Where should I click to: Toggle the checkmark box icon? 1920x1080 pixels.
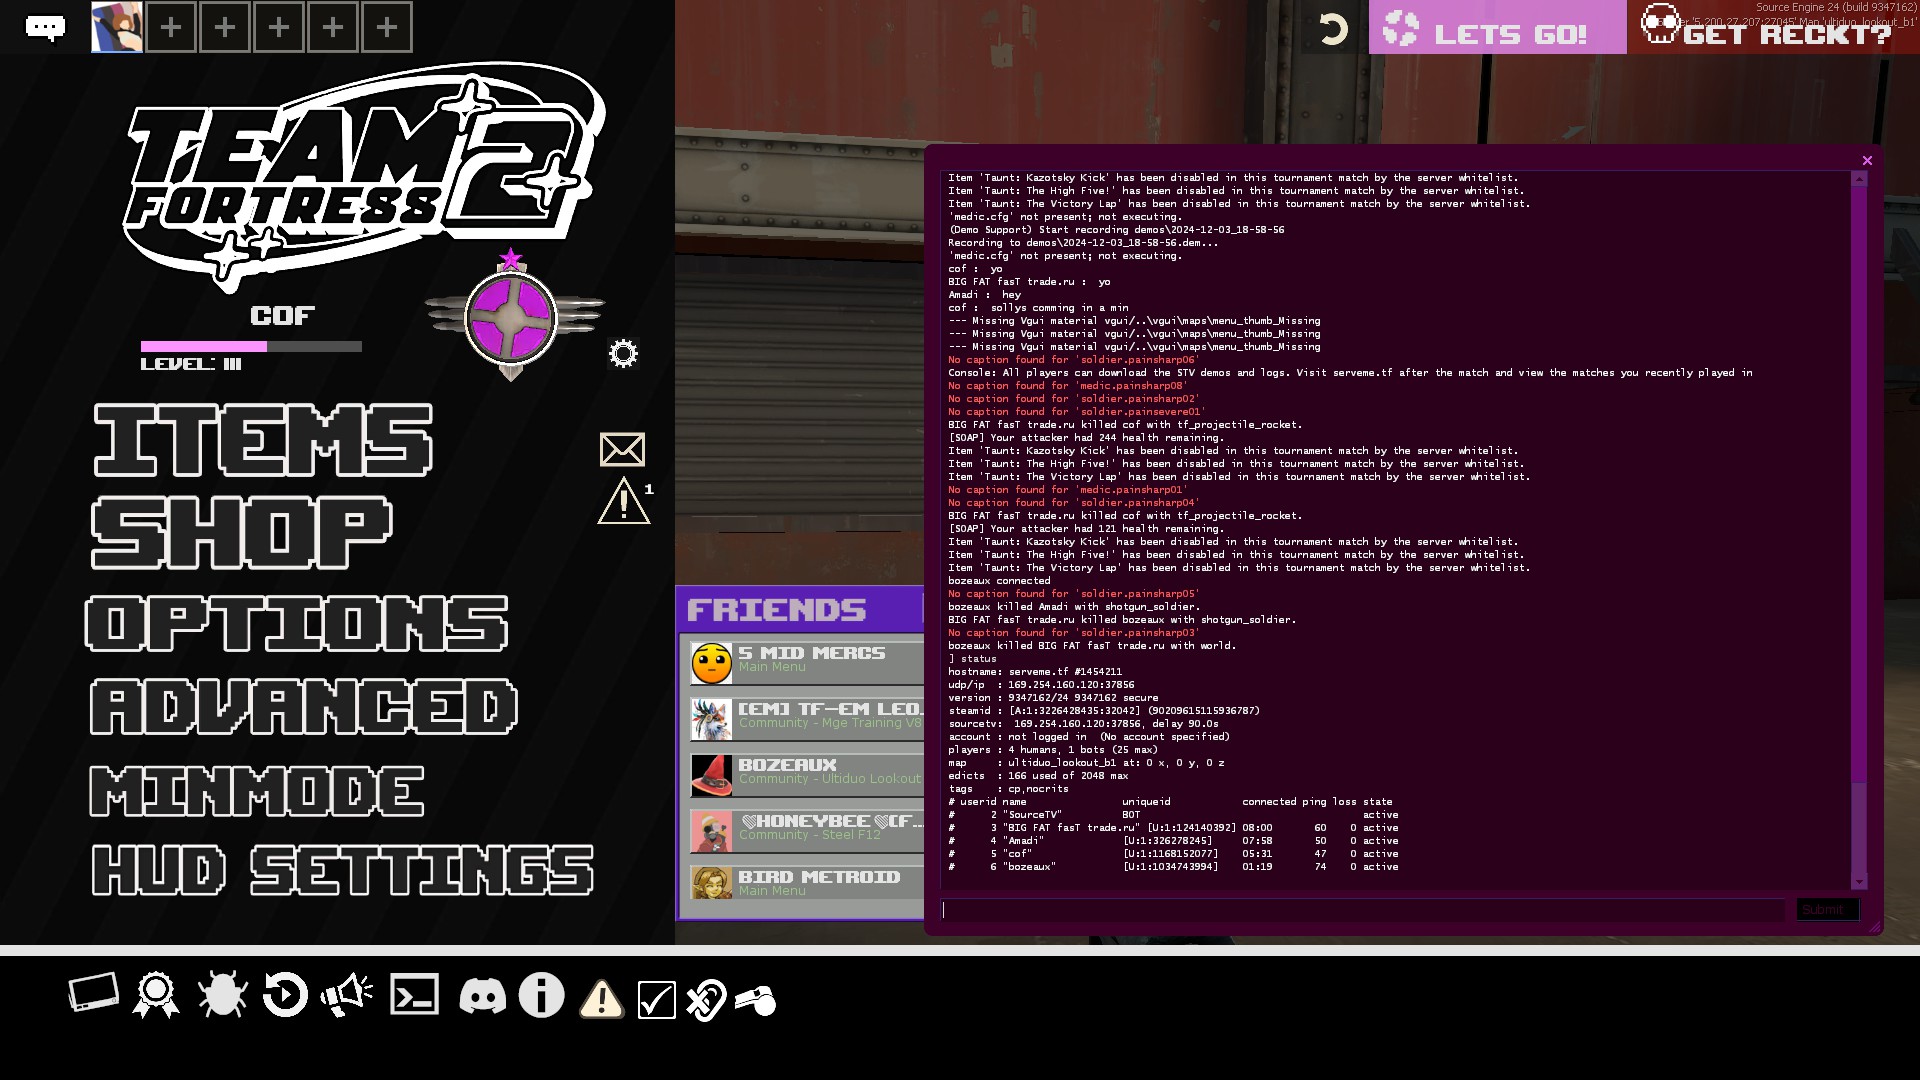pos(656,999)
